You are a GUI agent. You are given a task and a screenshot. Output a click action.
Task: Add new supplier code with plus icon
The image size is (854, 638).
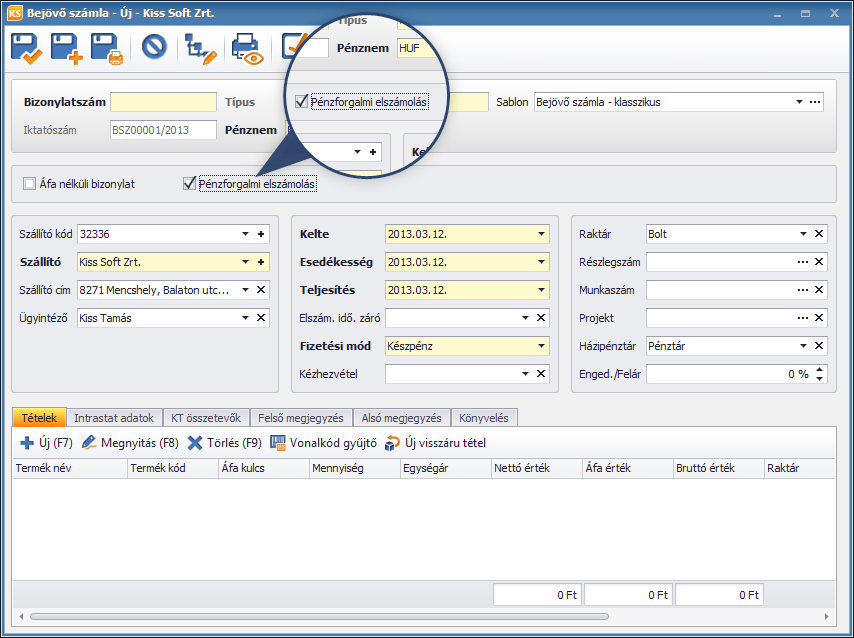[261, 234]
